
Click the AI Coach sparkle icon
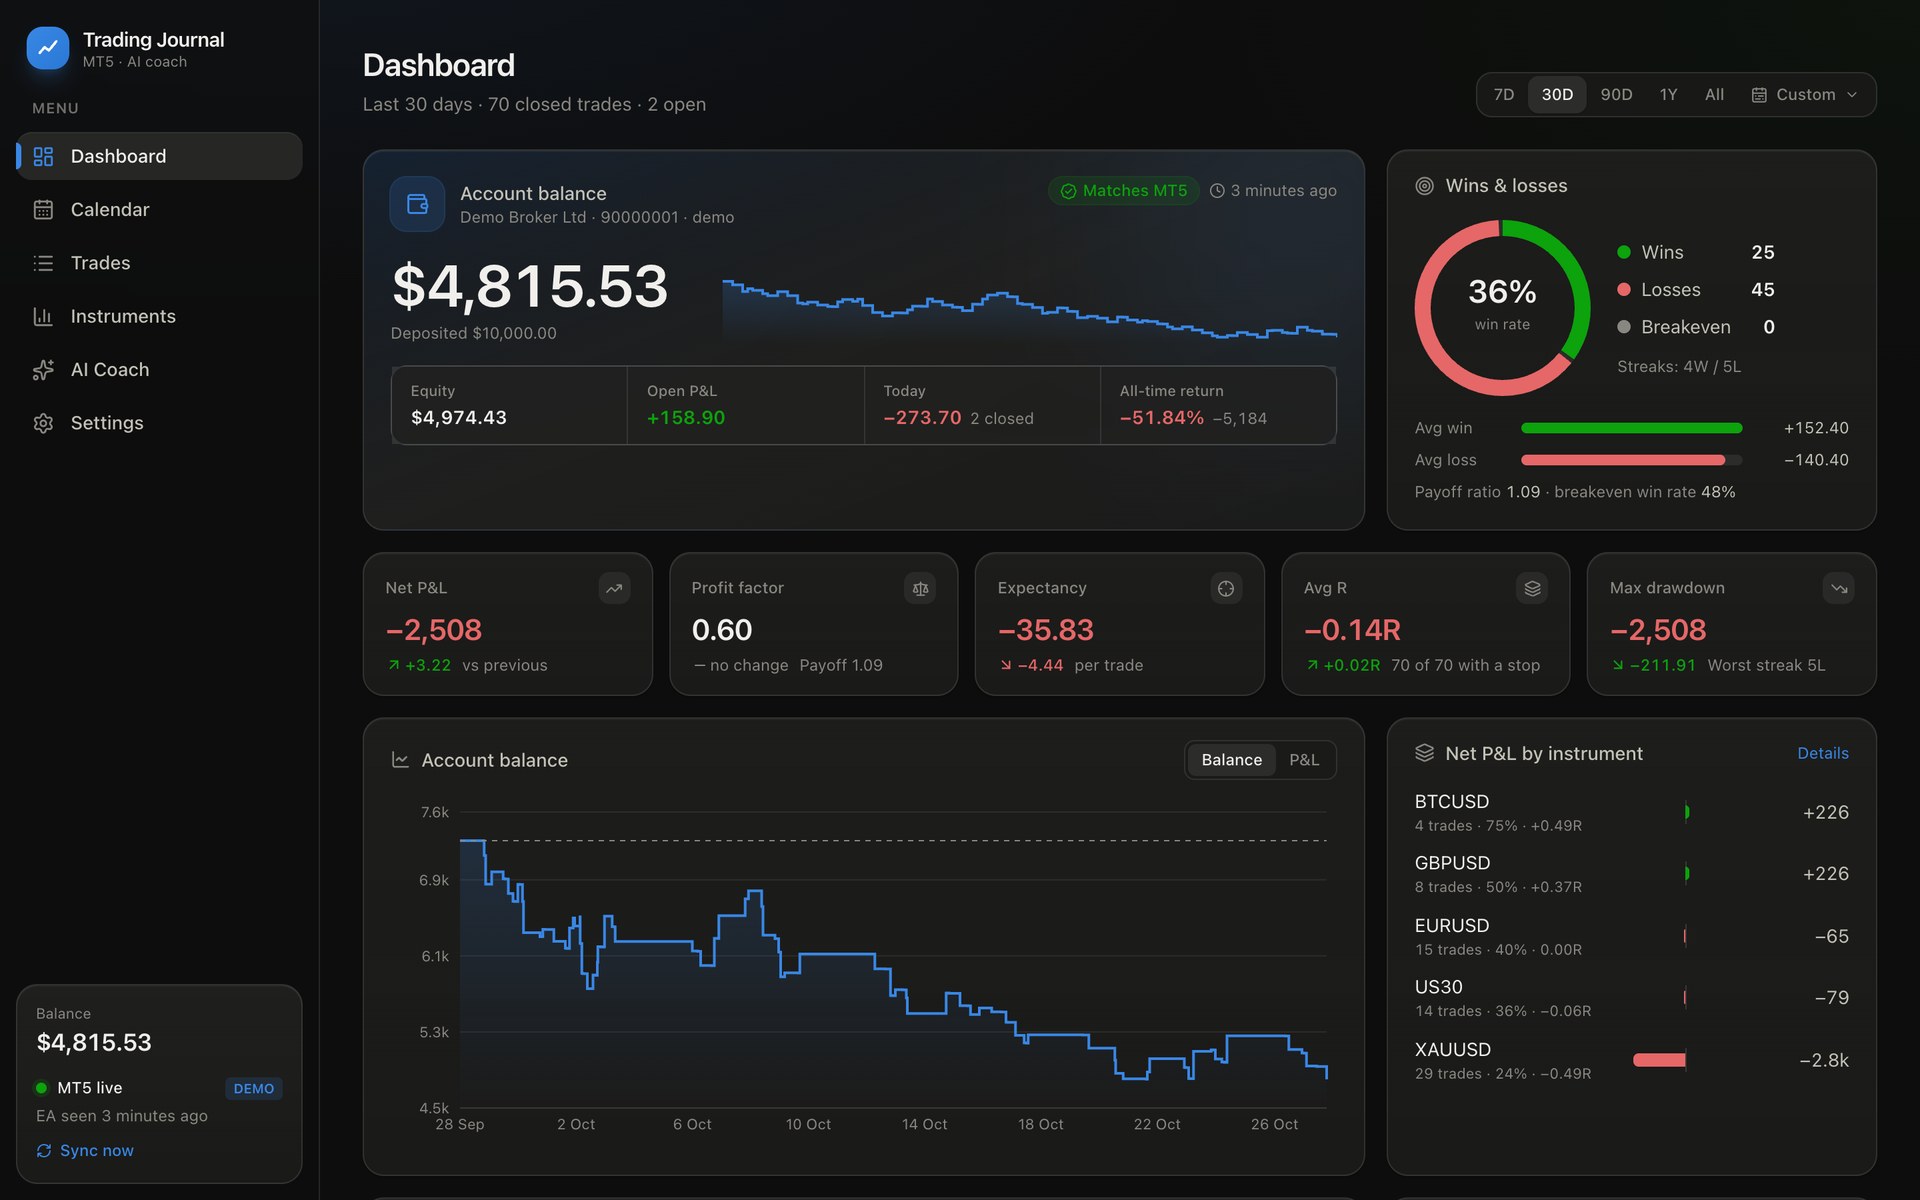[x=43, y=370]
